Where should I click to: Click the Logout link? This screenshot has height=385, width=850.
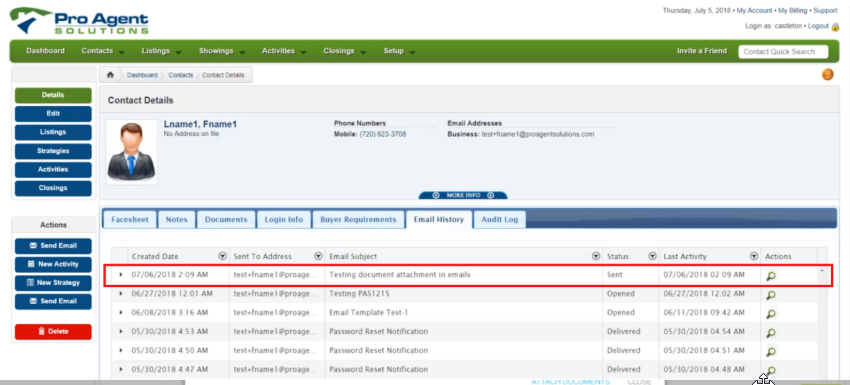coord(818,26)
